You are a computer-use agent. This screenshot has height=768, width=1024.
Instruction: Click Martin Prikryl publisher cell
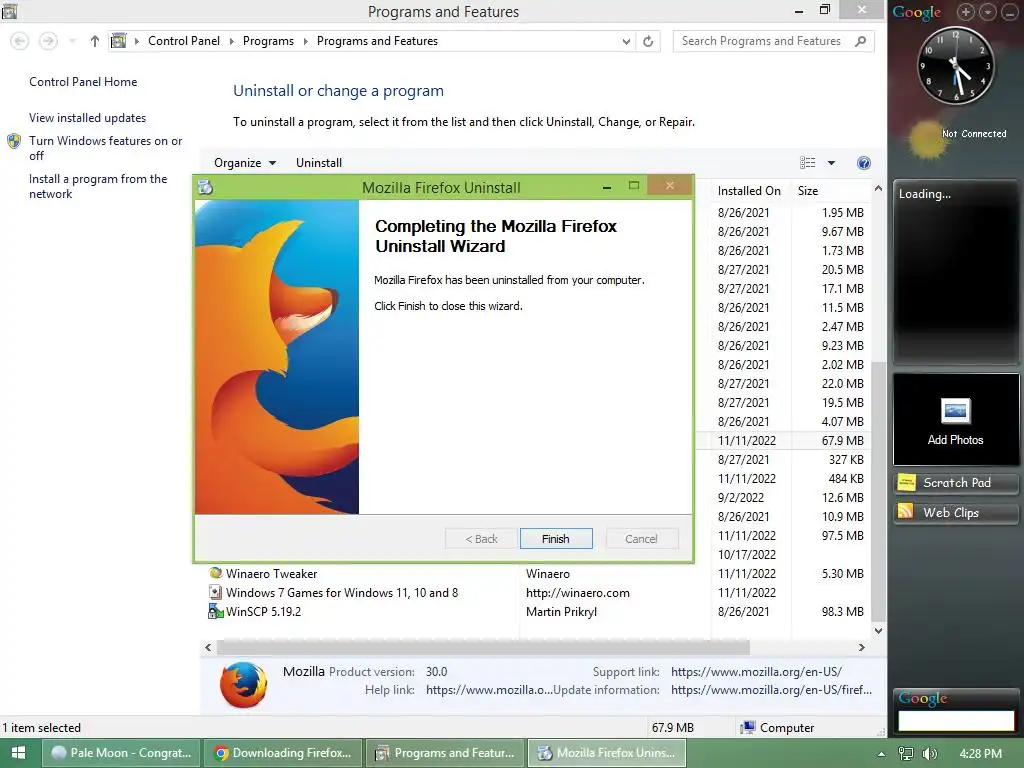(x=562, y=611)
